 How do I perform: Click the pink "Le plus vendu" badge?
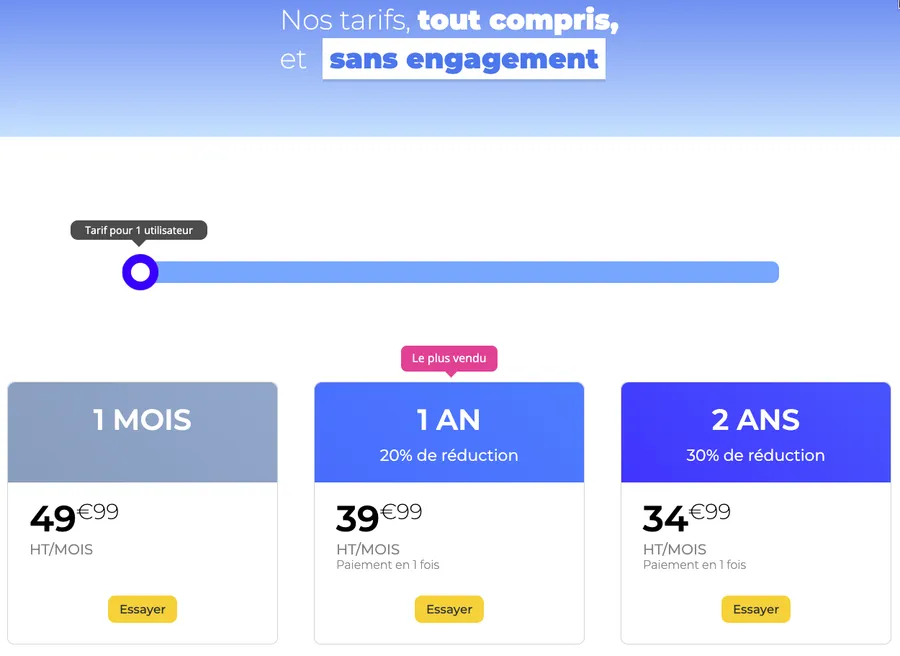point(449,358)
